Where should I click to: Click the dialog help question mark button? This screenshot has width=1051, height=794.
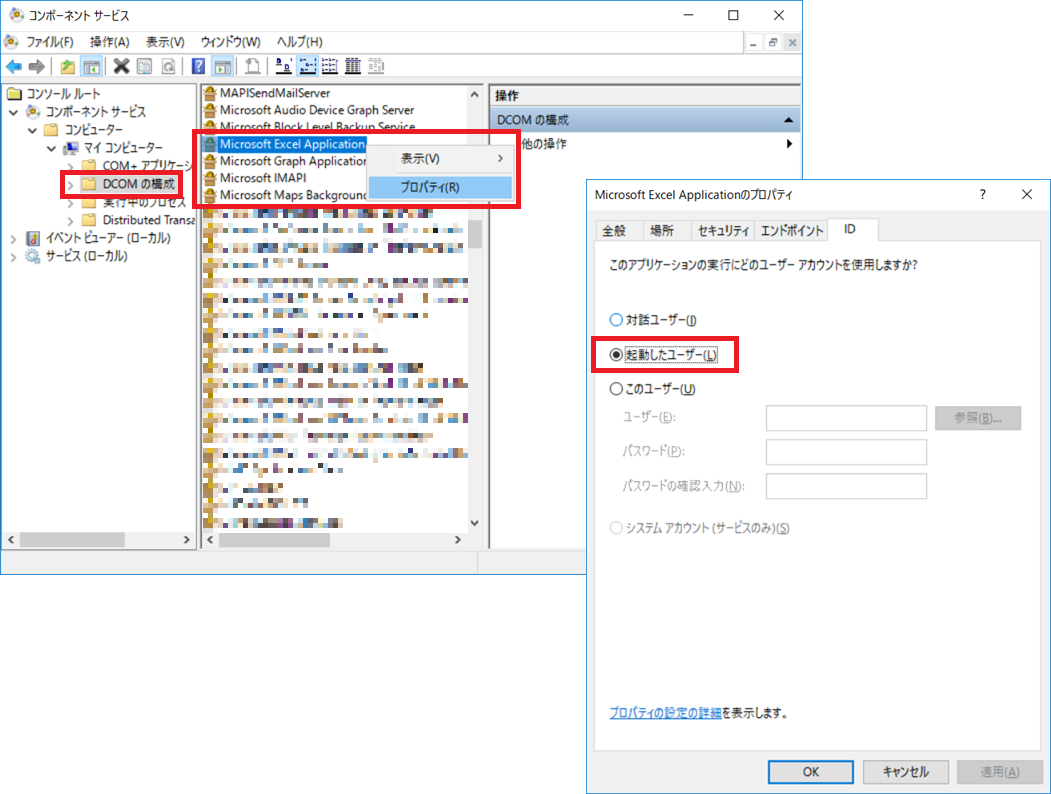(x=983, y=195)
